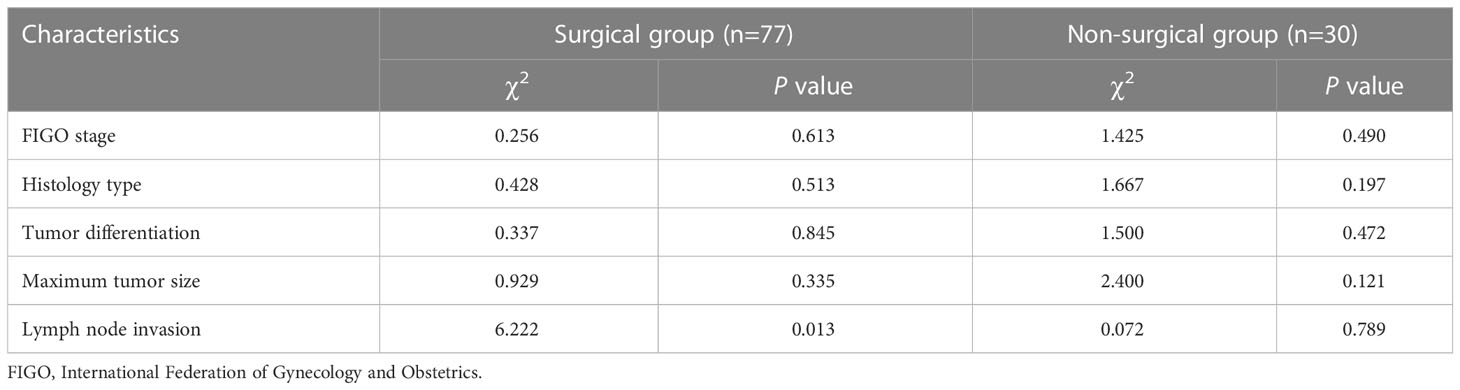The height and width of the screenshot is (390, 1460).
Task: Select the value 1.667 for Histology type
Action: (x=1124, y=184)
